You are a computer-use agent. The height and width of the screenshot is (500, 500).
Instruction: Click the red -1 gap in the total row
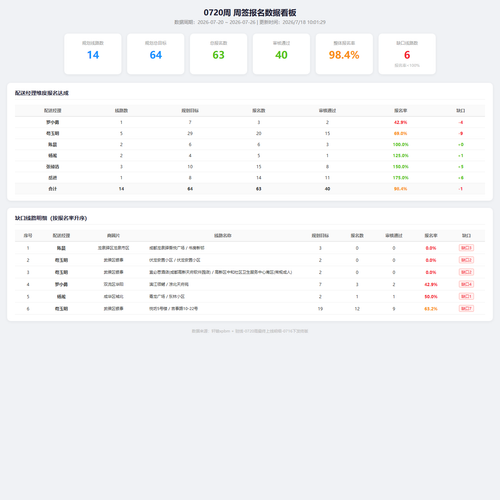coord(461,189)
